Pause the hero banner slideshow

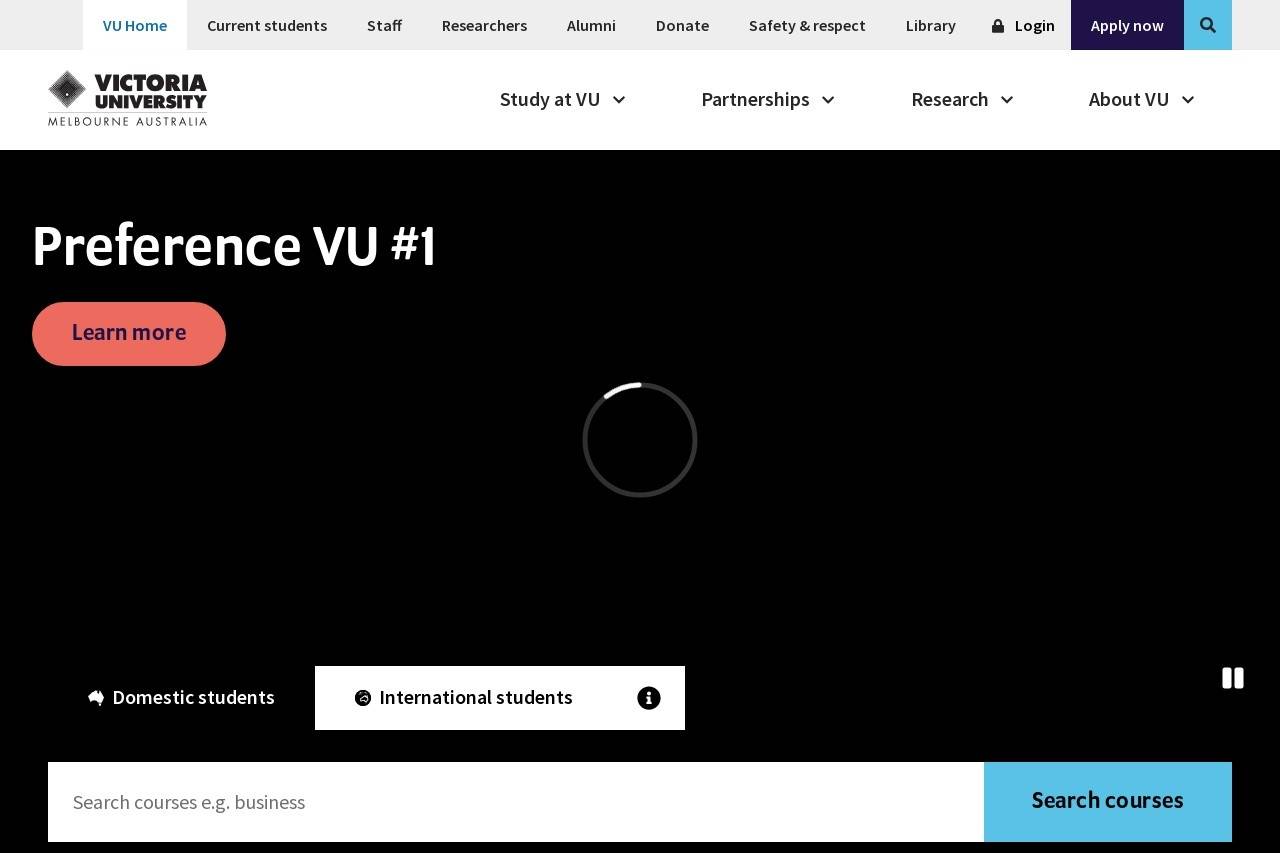coord(1233,678)
